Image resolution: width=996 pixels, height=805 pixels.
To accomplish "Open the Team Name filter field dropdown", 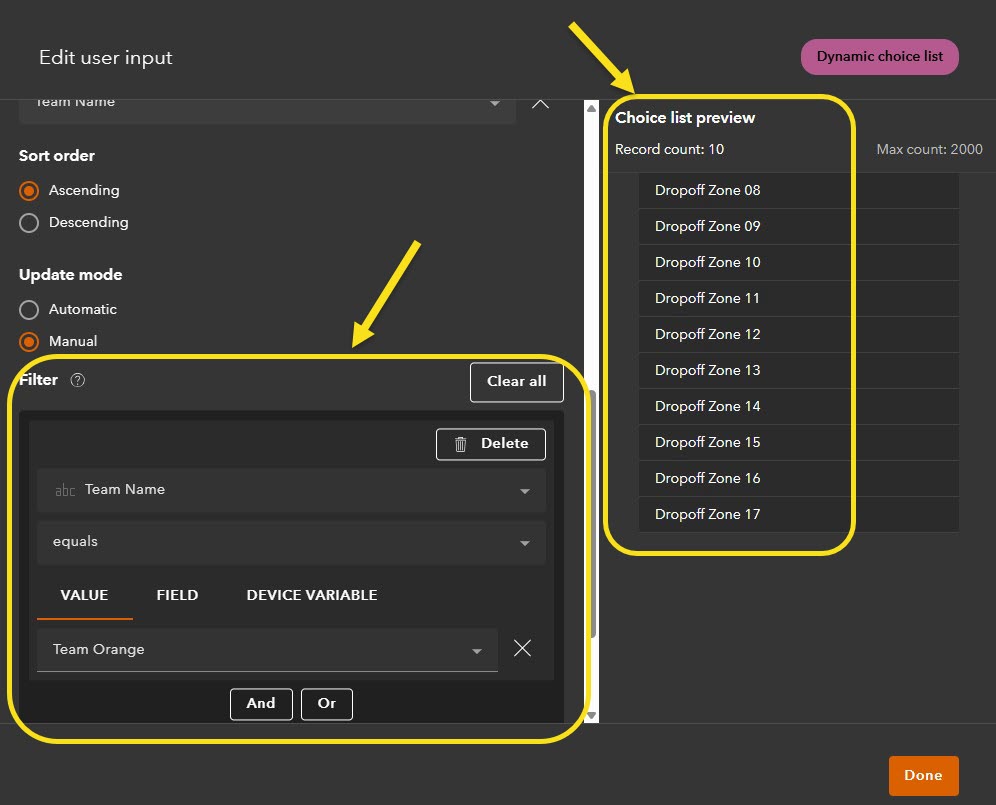I will coord(524,491).
